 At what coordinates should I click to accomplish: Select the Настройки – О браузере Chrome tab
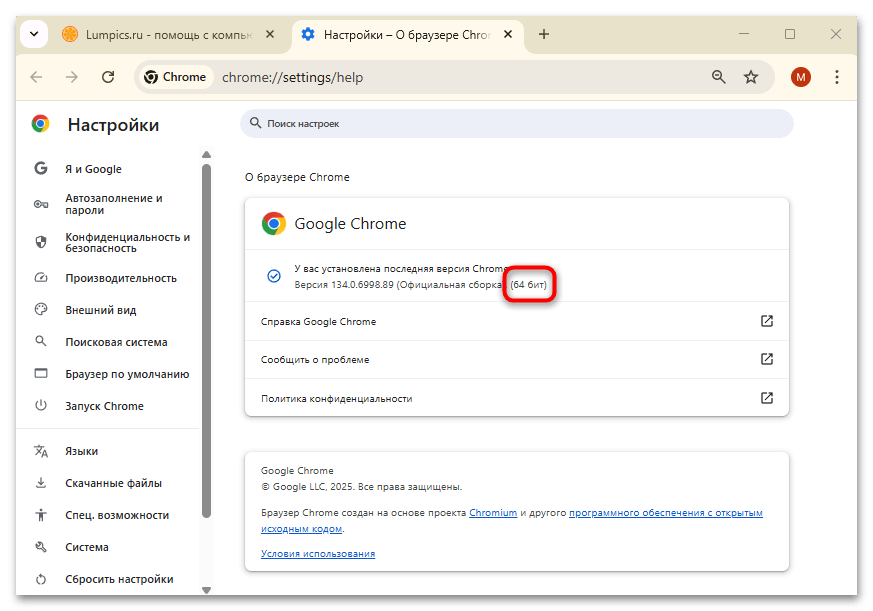pos(406,35)
